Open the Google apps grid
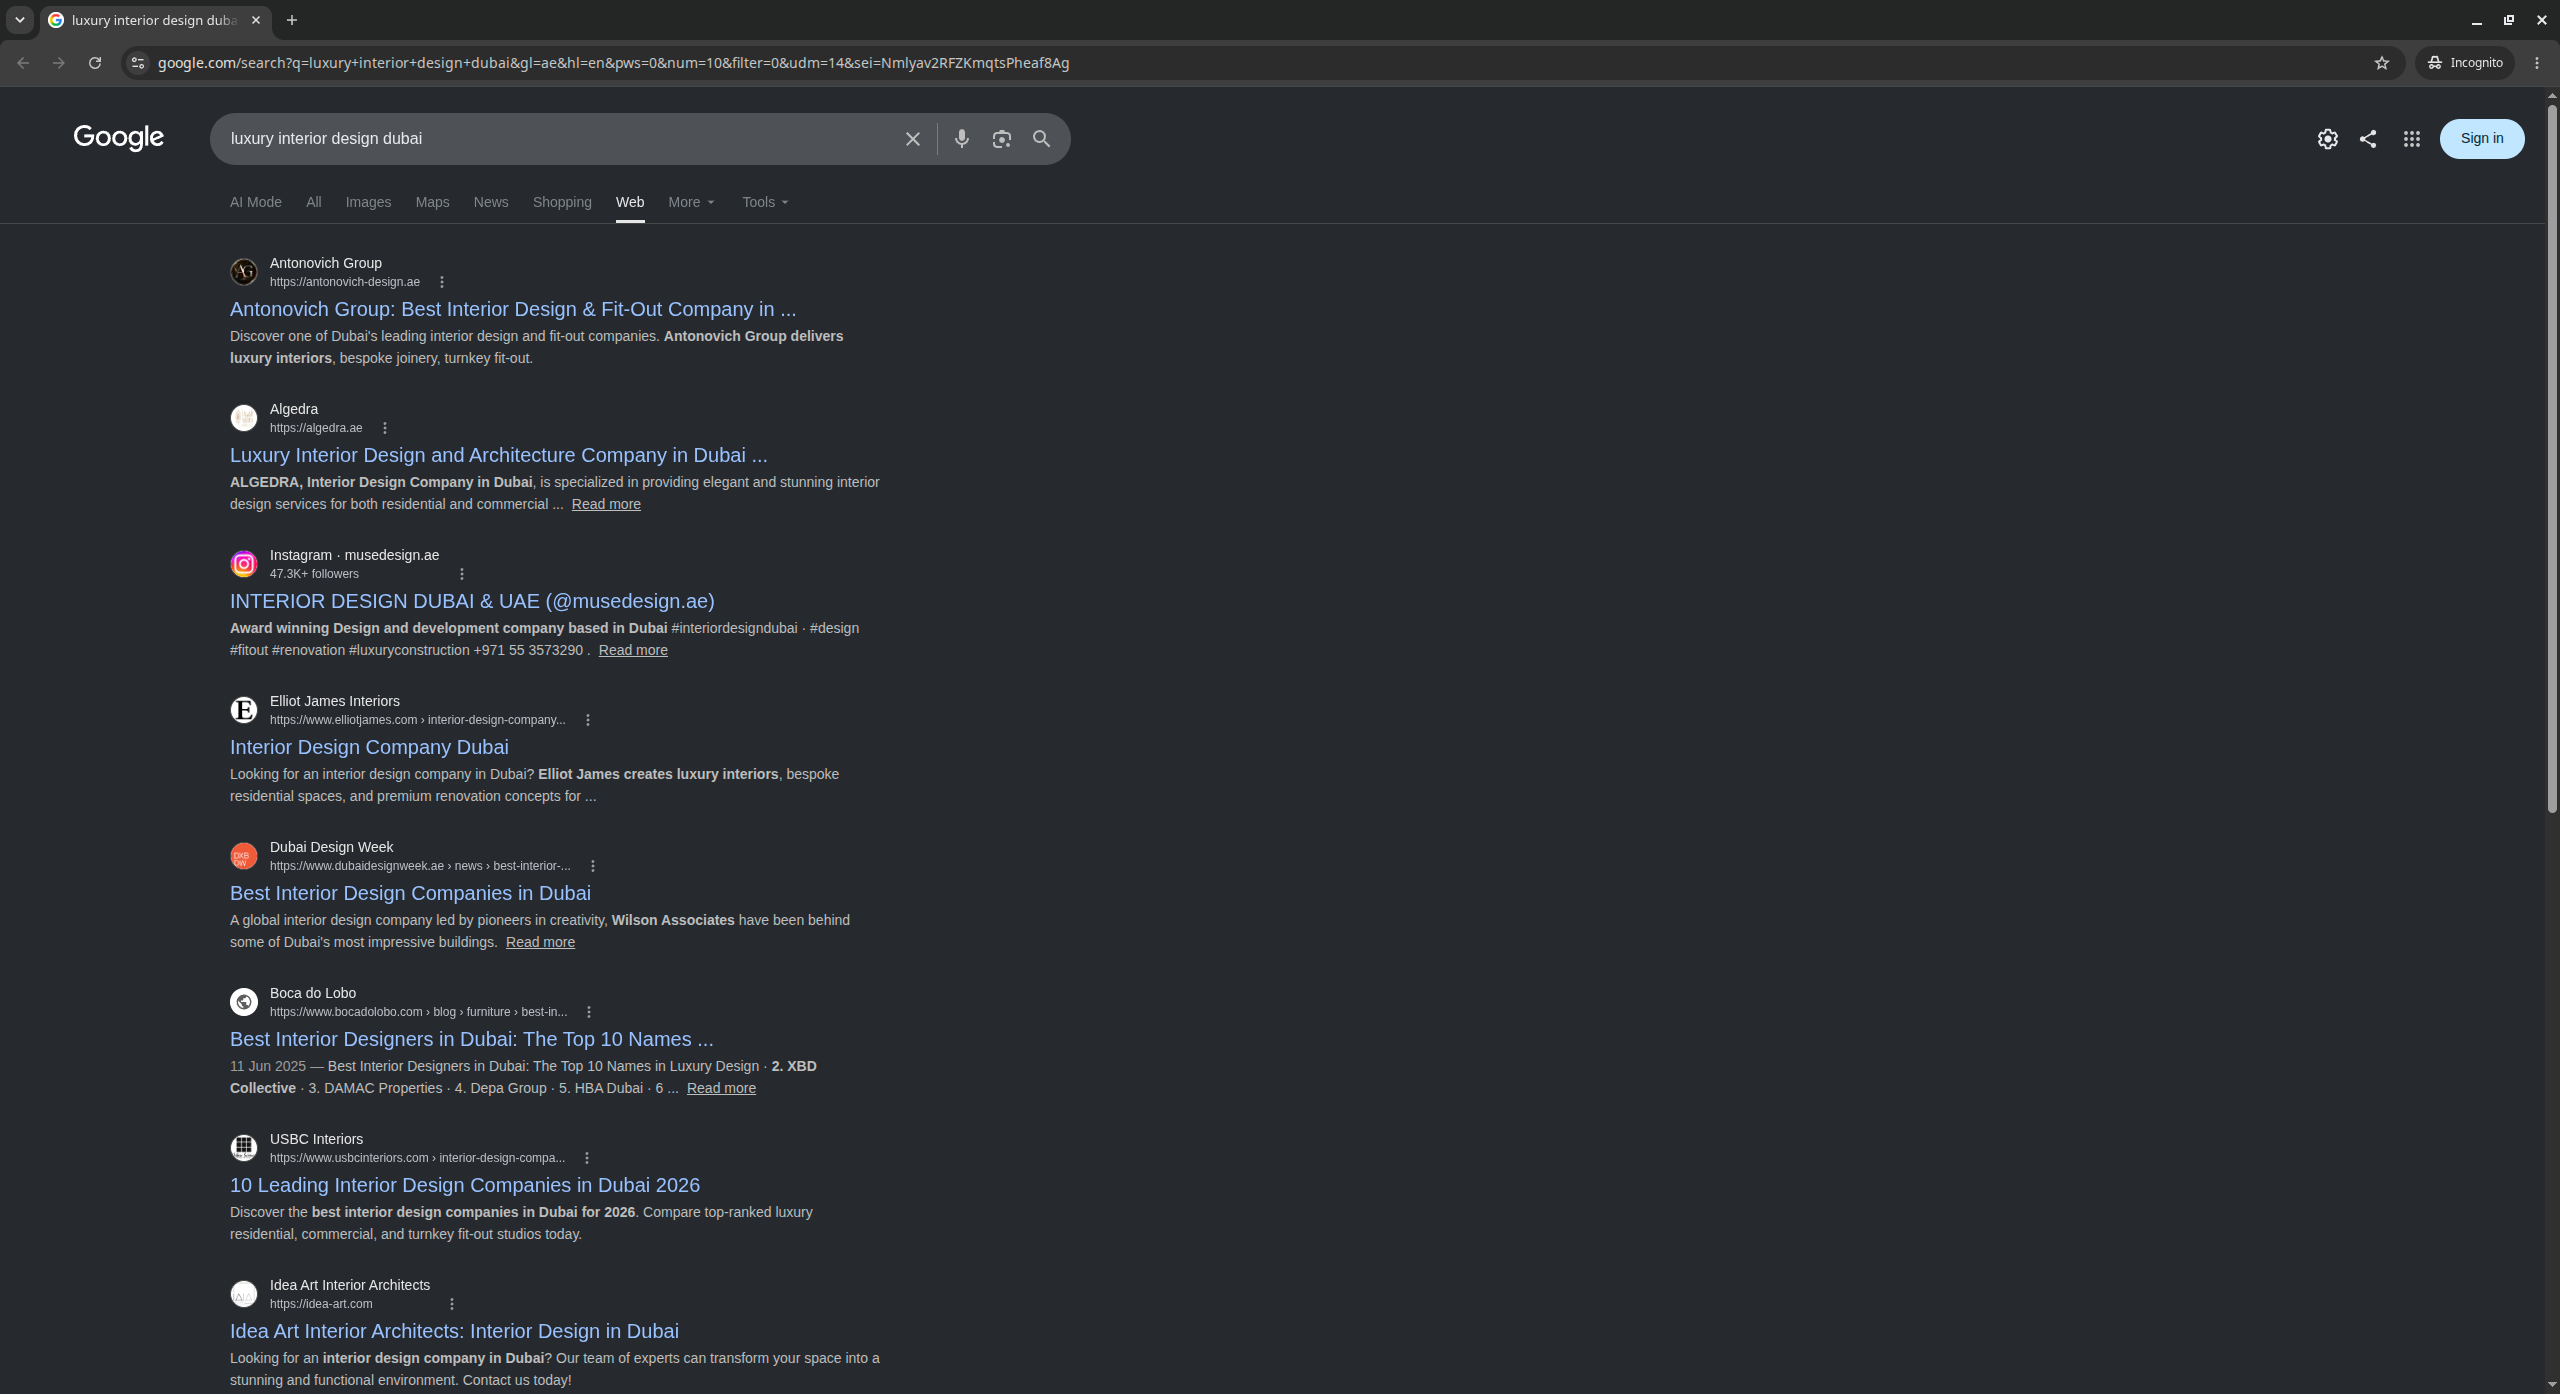The height and width of the screenshot is (1394, 2560). coord(2411,139)
